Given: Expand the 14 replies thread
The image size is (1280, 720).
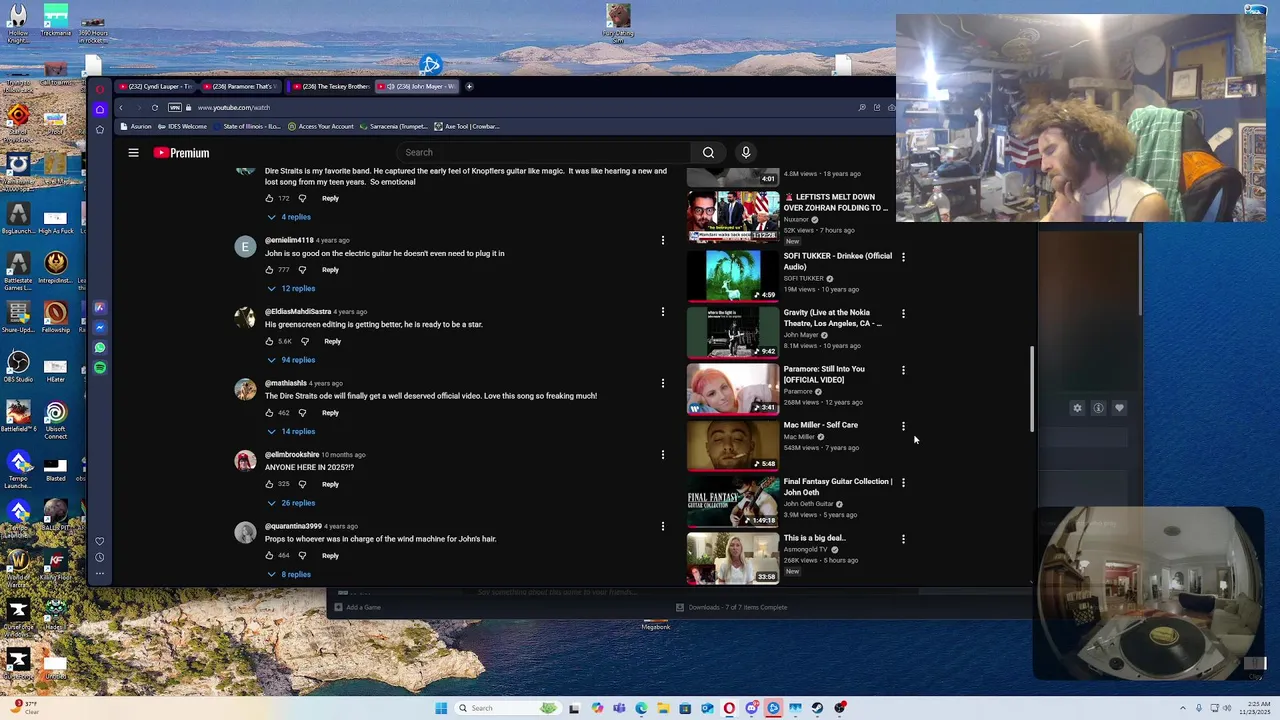Looking at the screenshot, I should (291, 432).
